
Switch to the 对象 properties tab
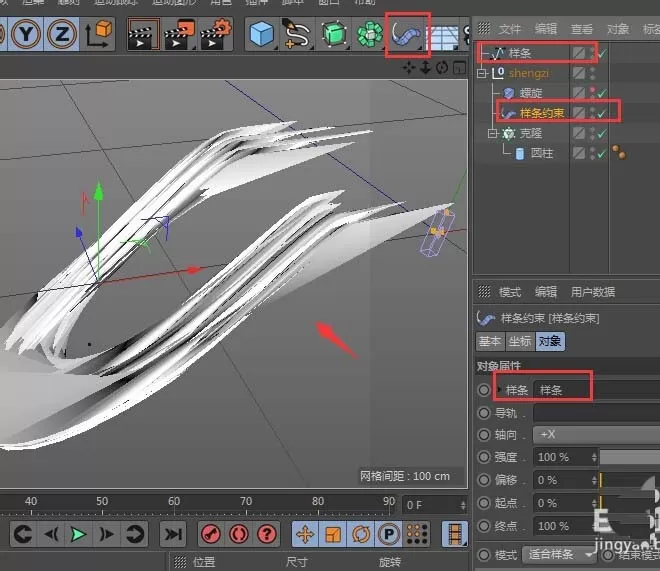click(x=550, y=341)
